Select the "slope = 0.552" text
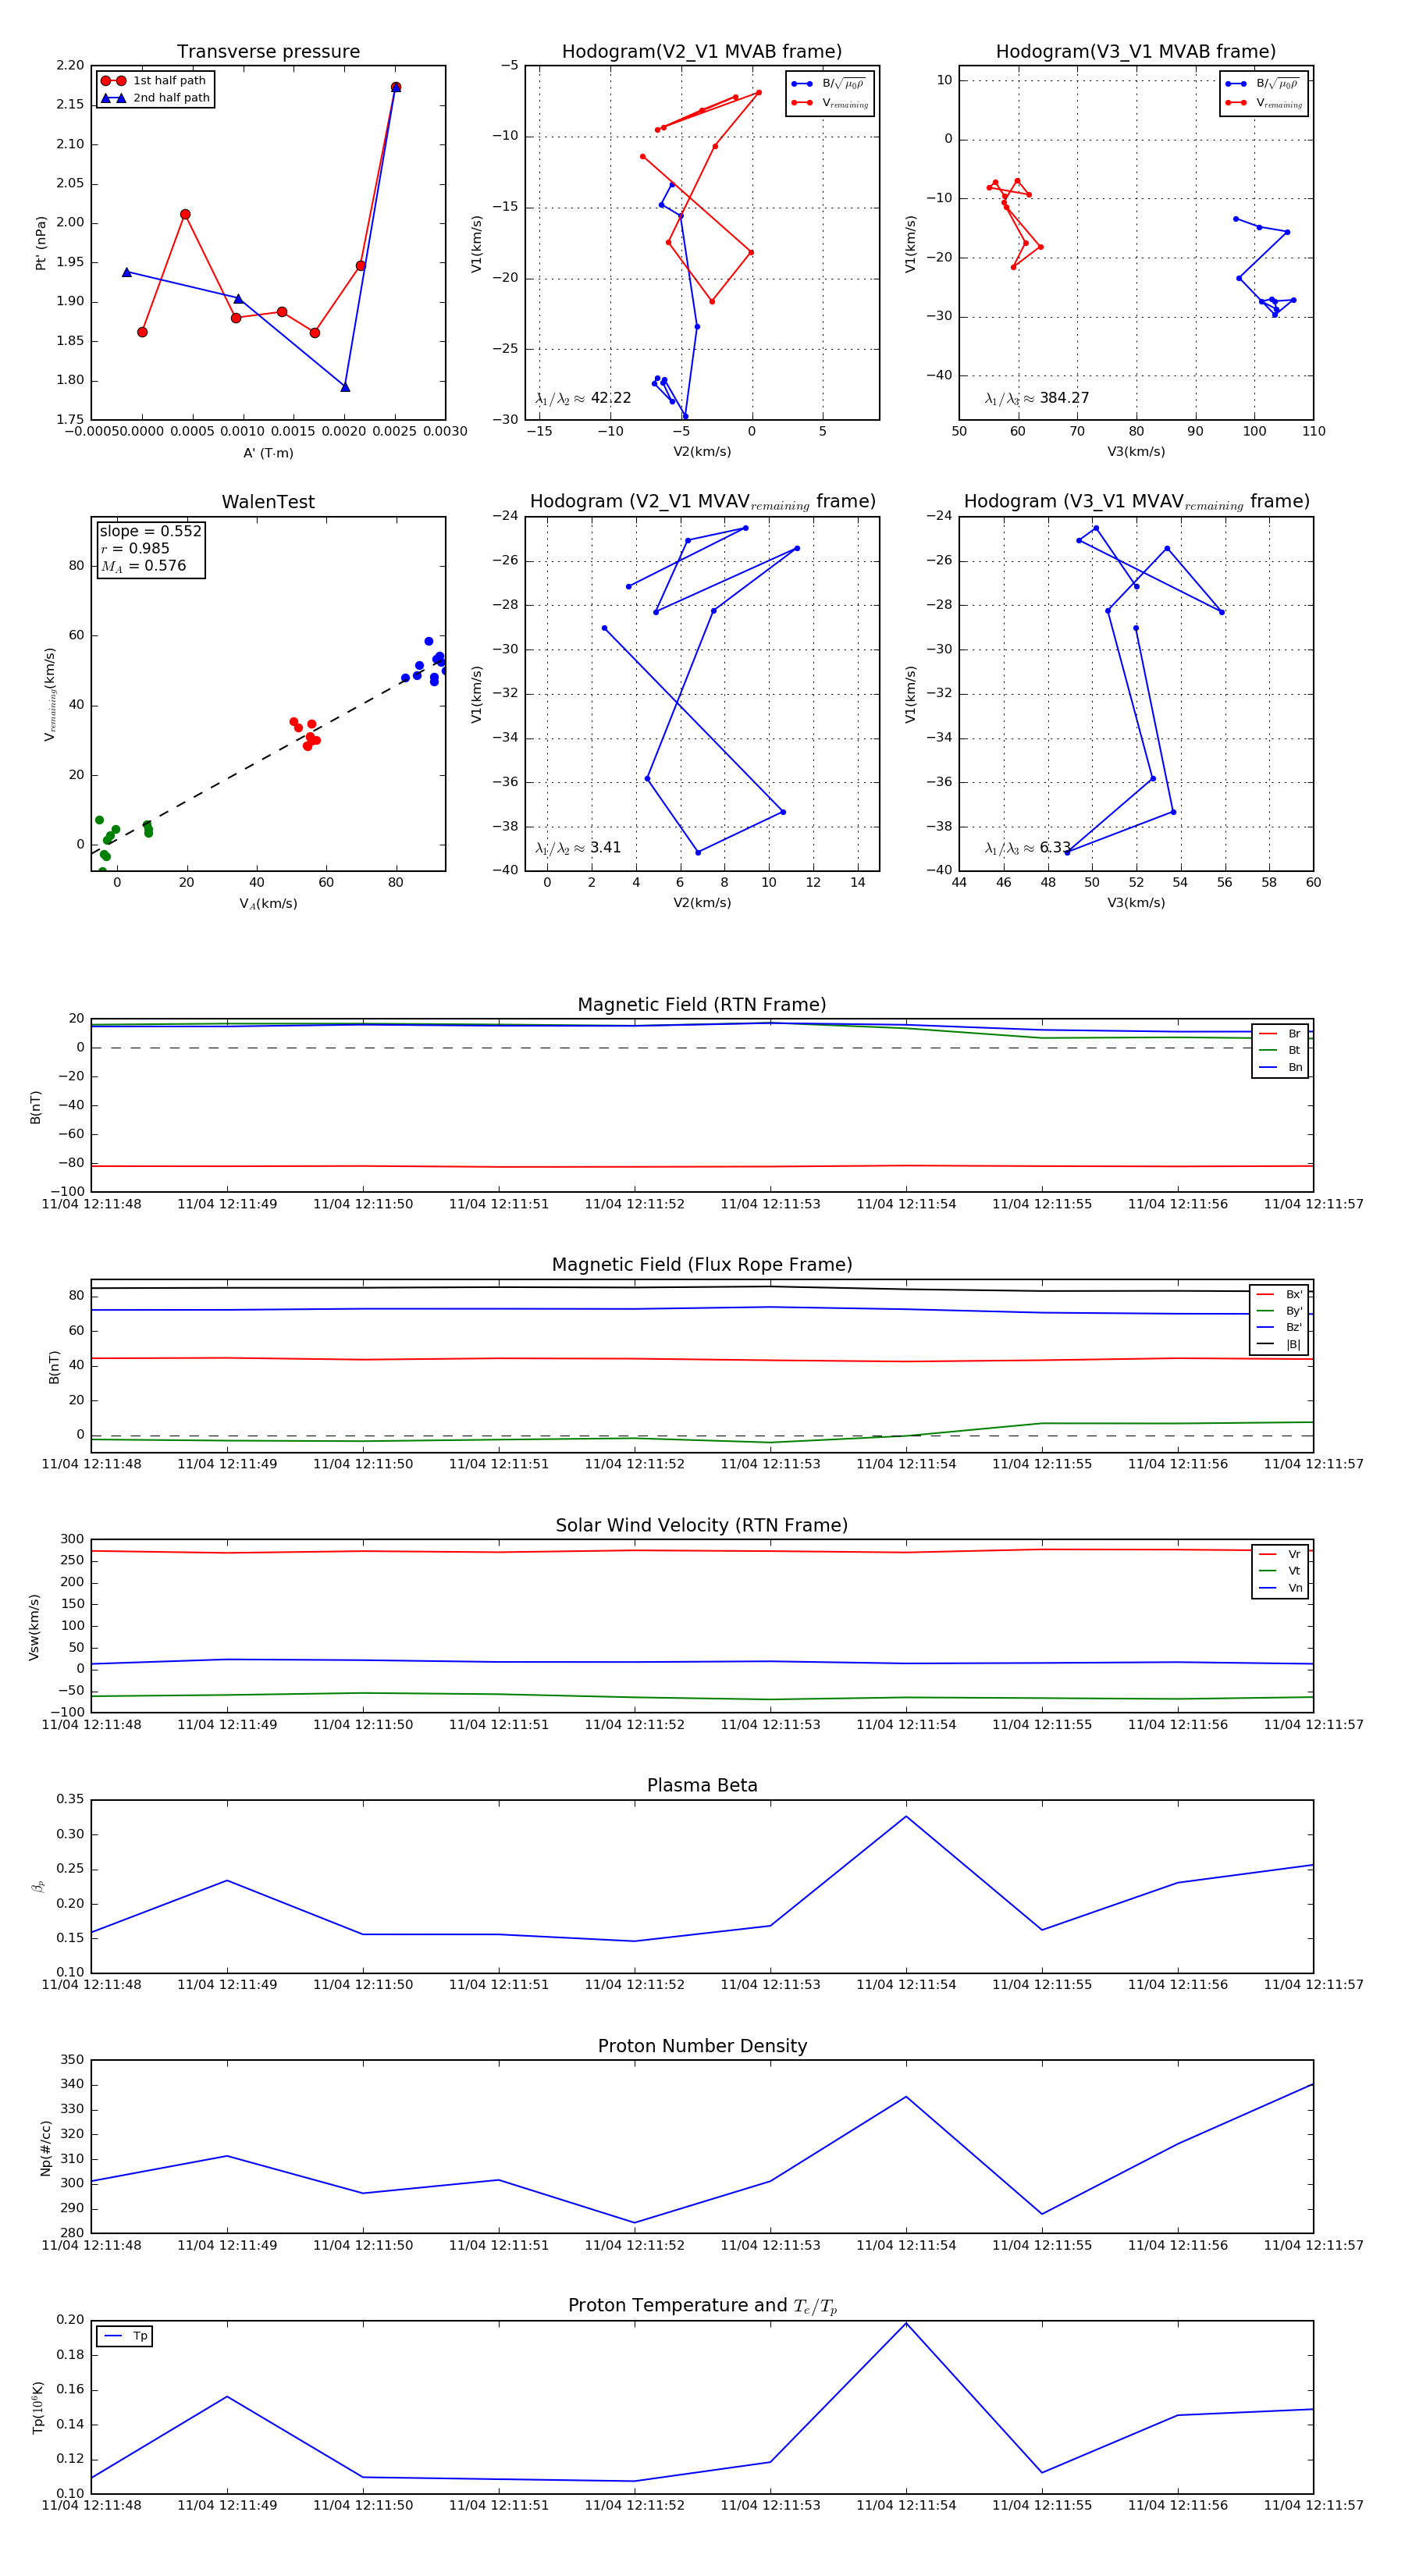 [150, 531]
